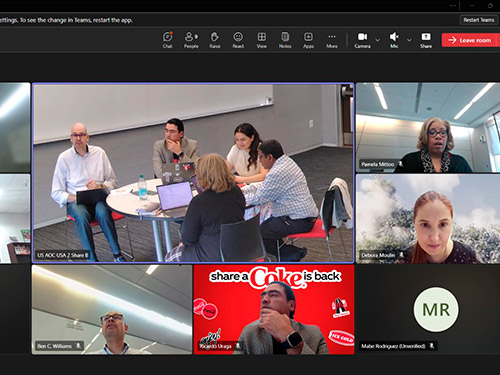Expand camera options dropdown arrow
The image size is (500, 375).
tap(377, 40)
